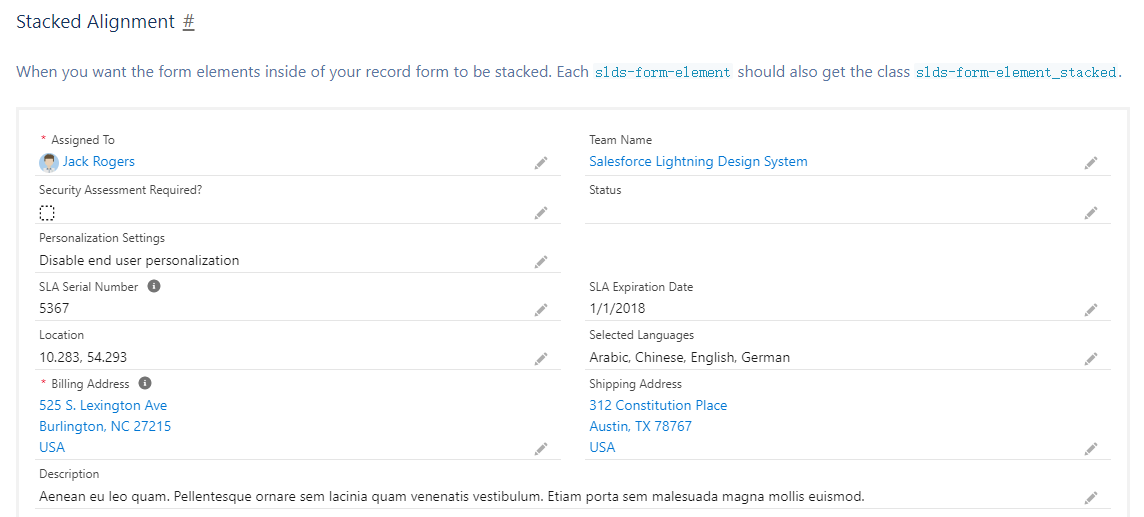Click the edit pencil for Assigned To

541,162
